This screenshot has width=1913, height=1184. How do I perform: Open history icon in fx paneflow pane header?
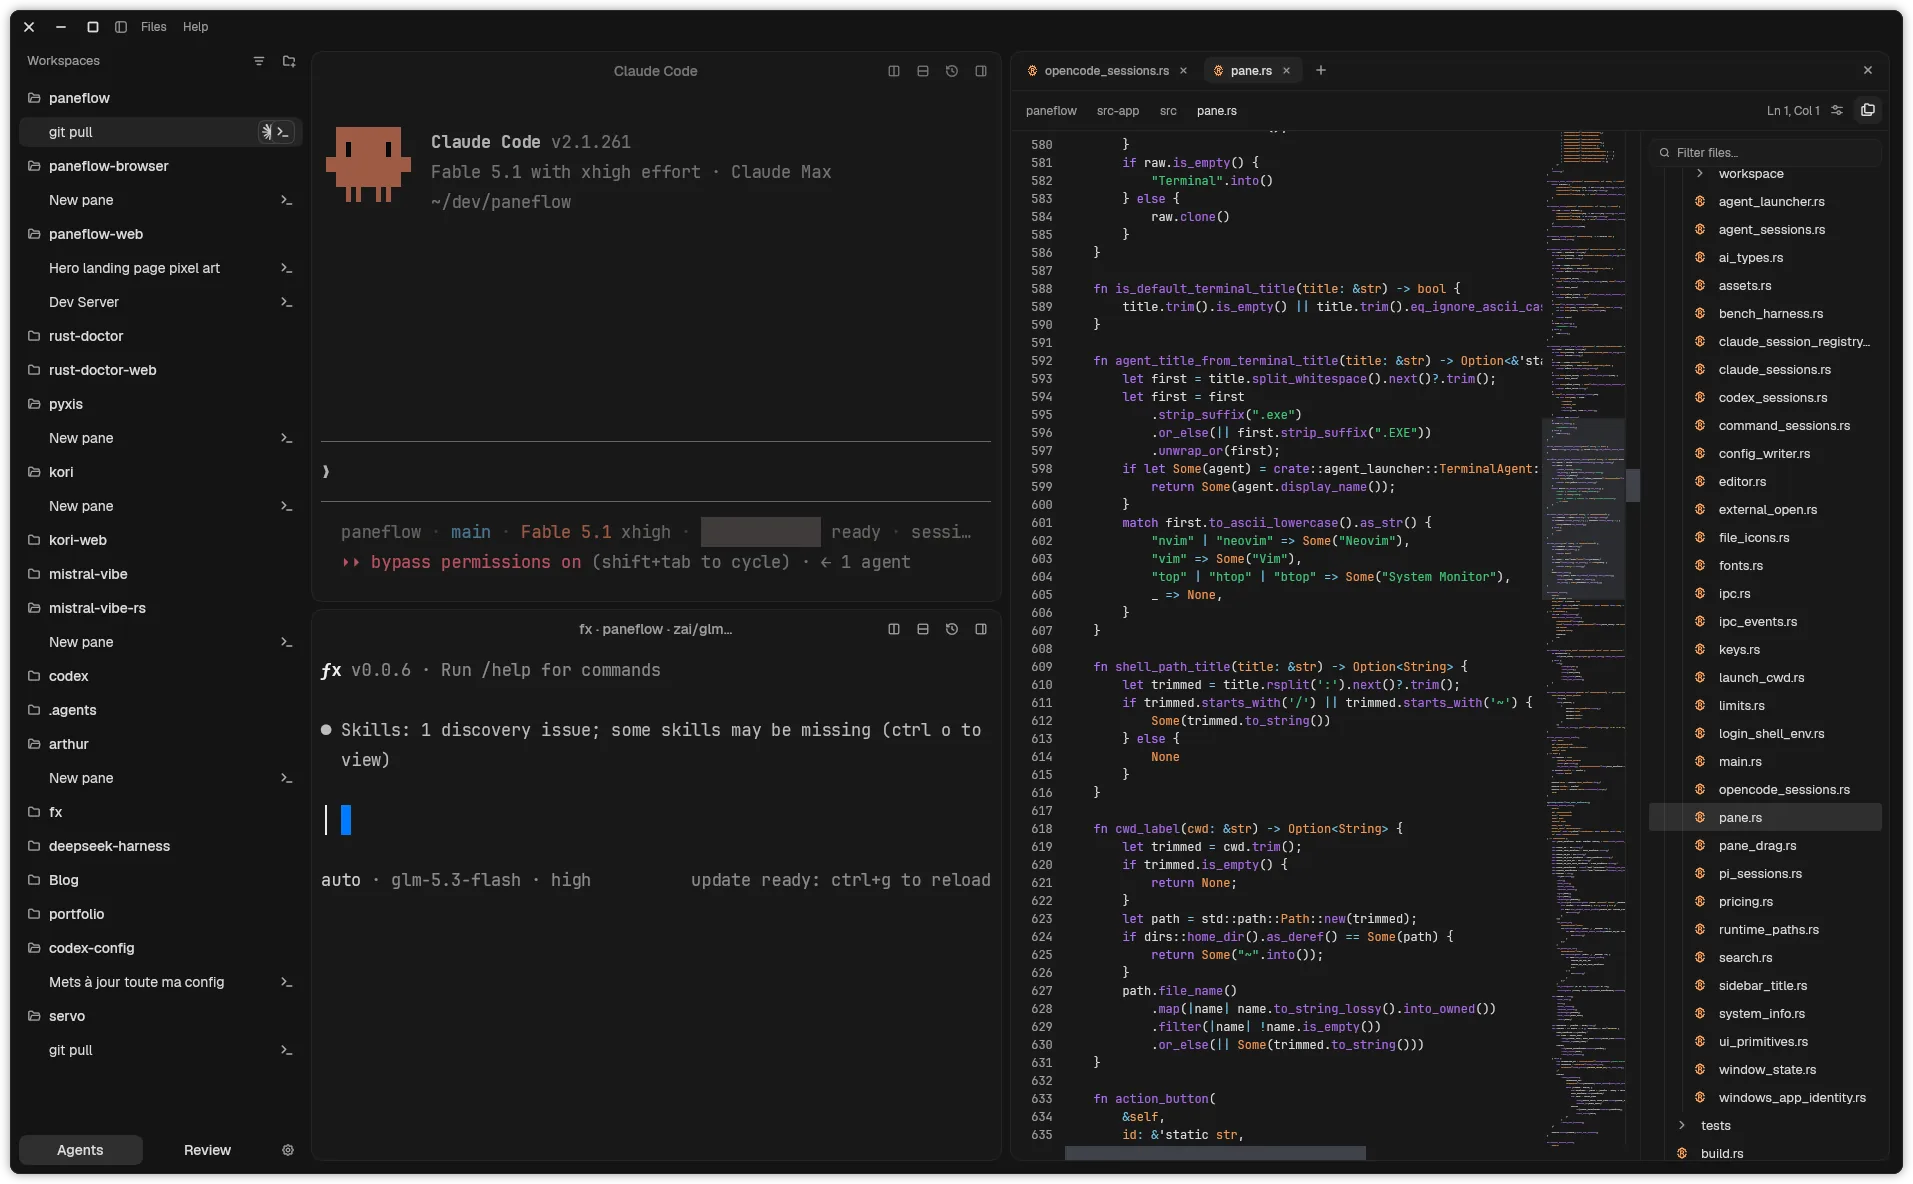[952, 629]
